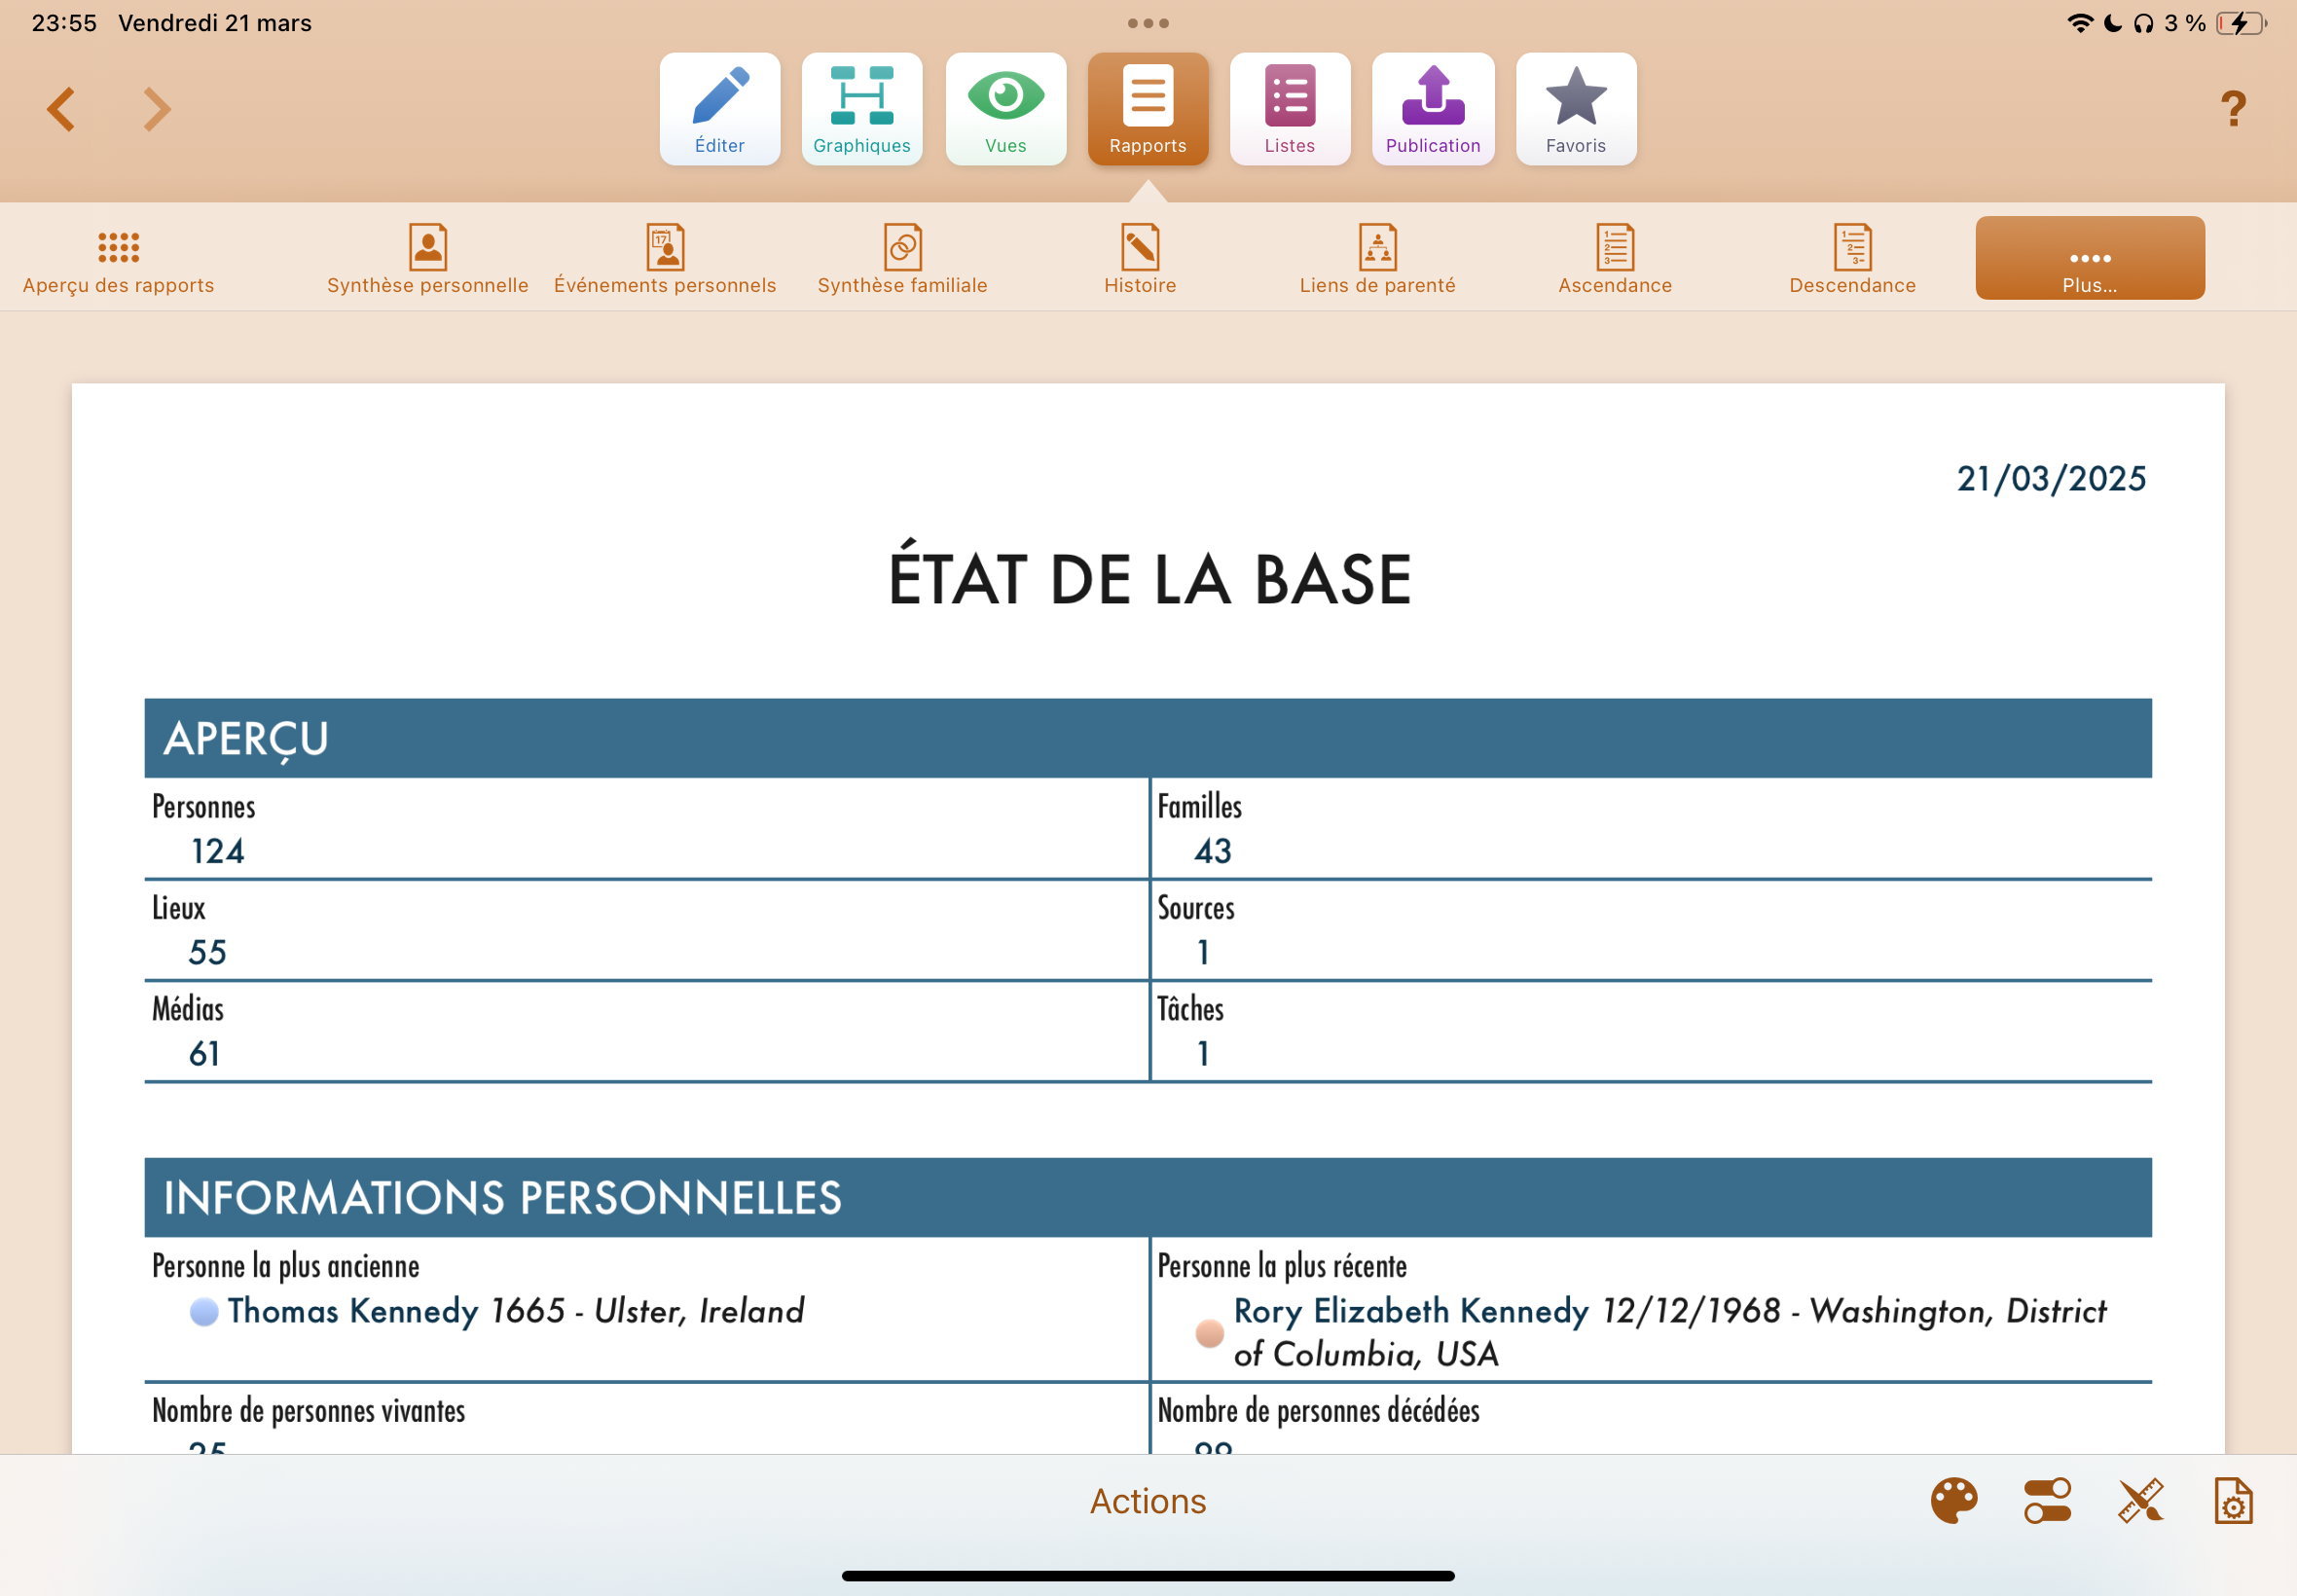Open the page settings document icon
The height and width of the screenshot is (1596, 2297).
(x=2233, y=1501)
